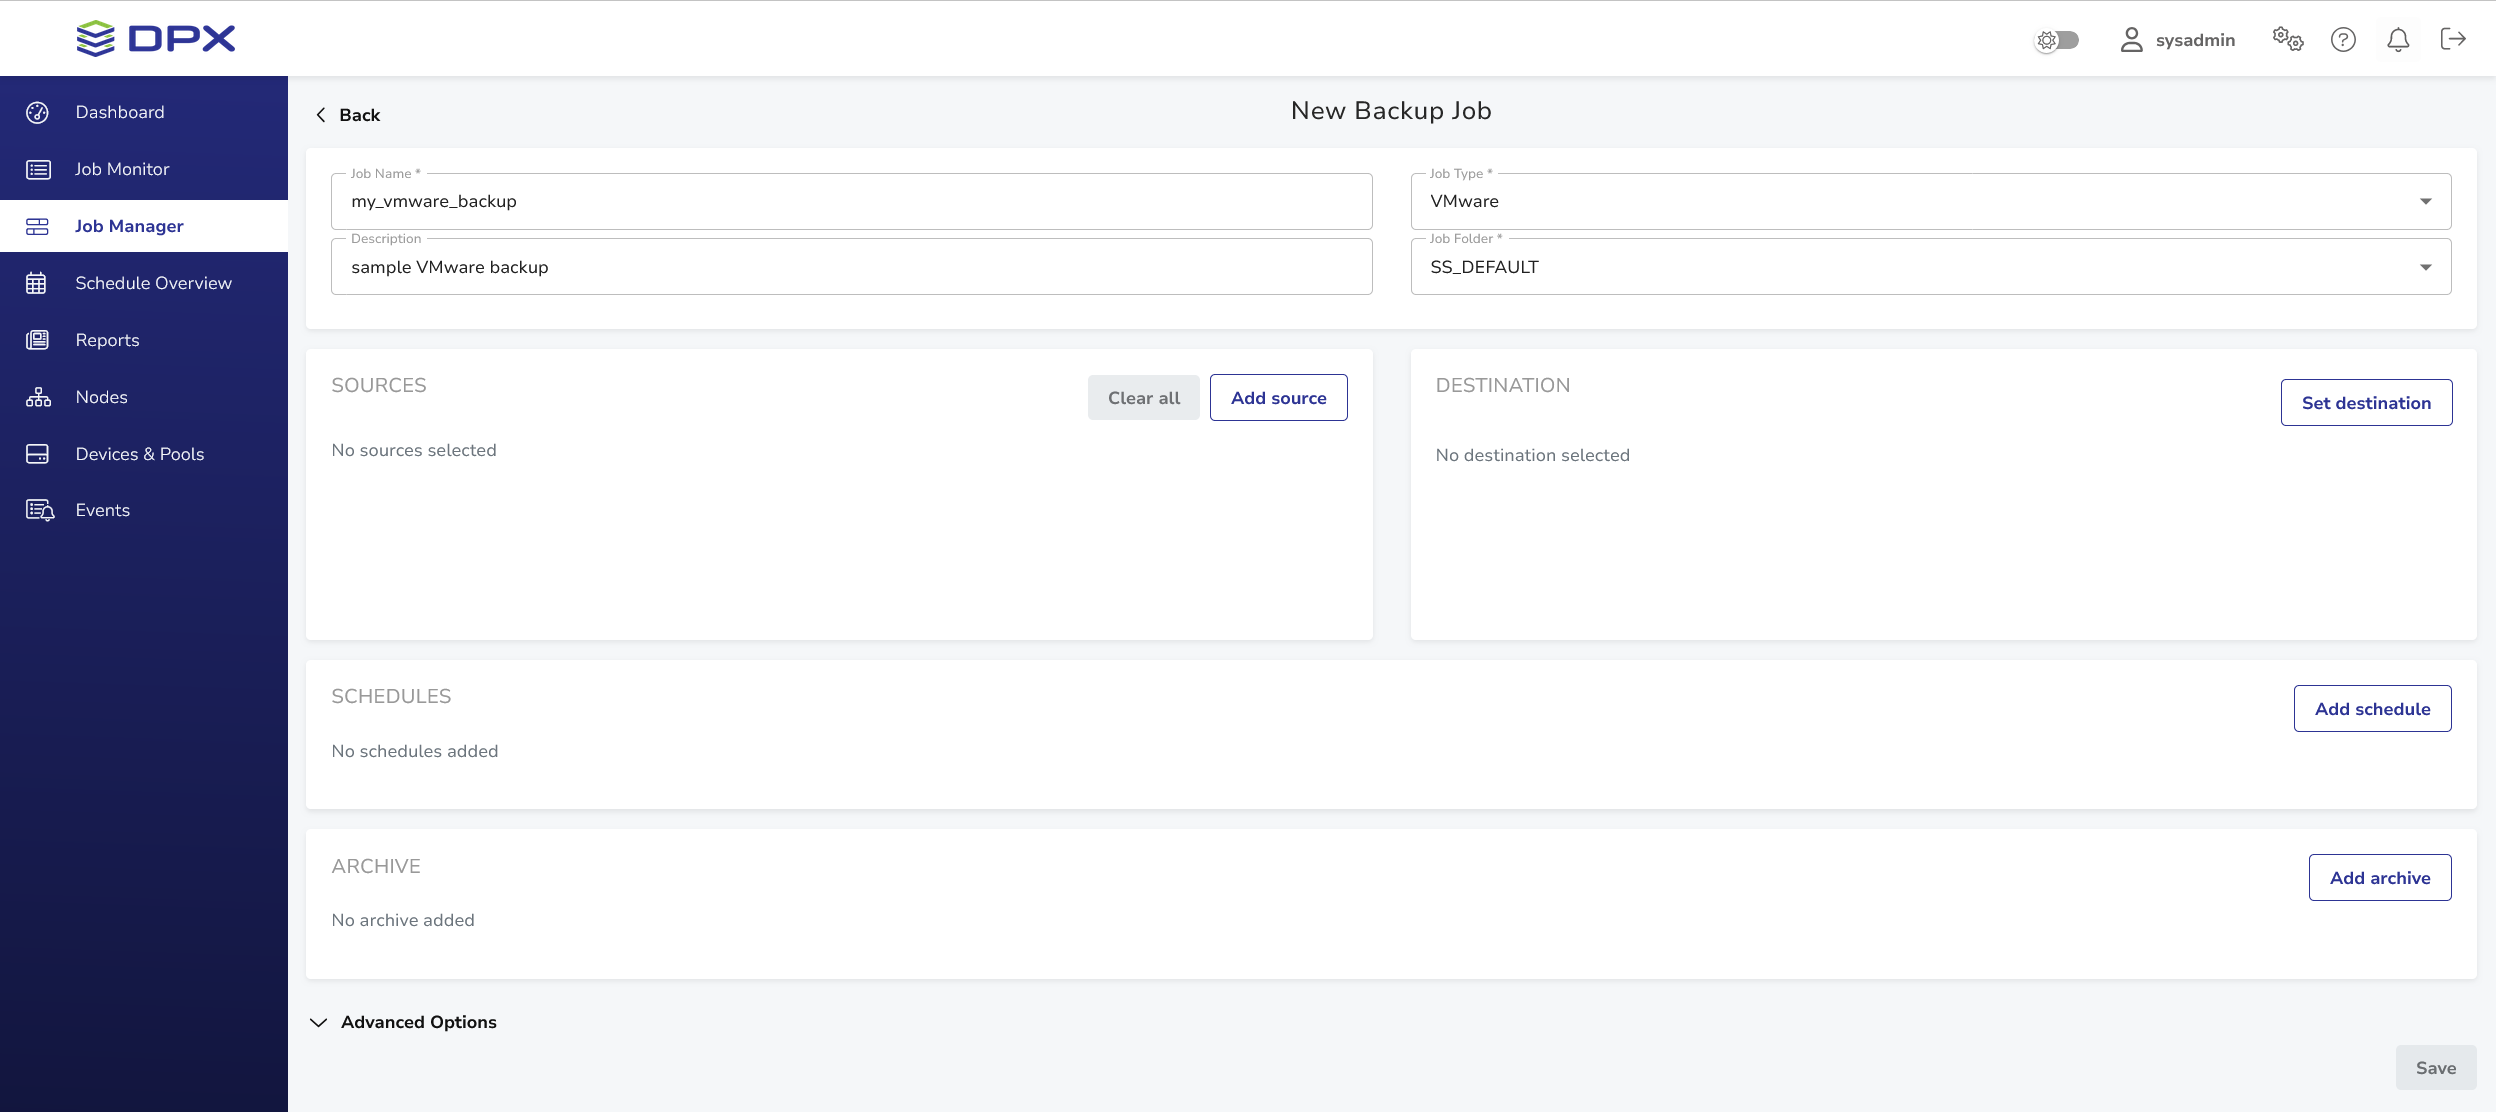
Task: Click the Devices & Pools drive icon
Action: [38, 454]
